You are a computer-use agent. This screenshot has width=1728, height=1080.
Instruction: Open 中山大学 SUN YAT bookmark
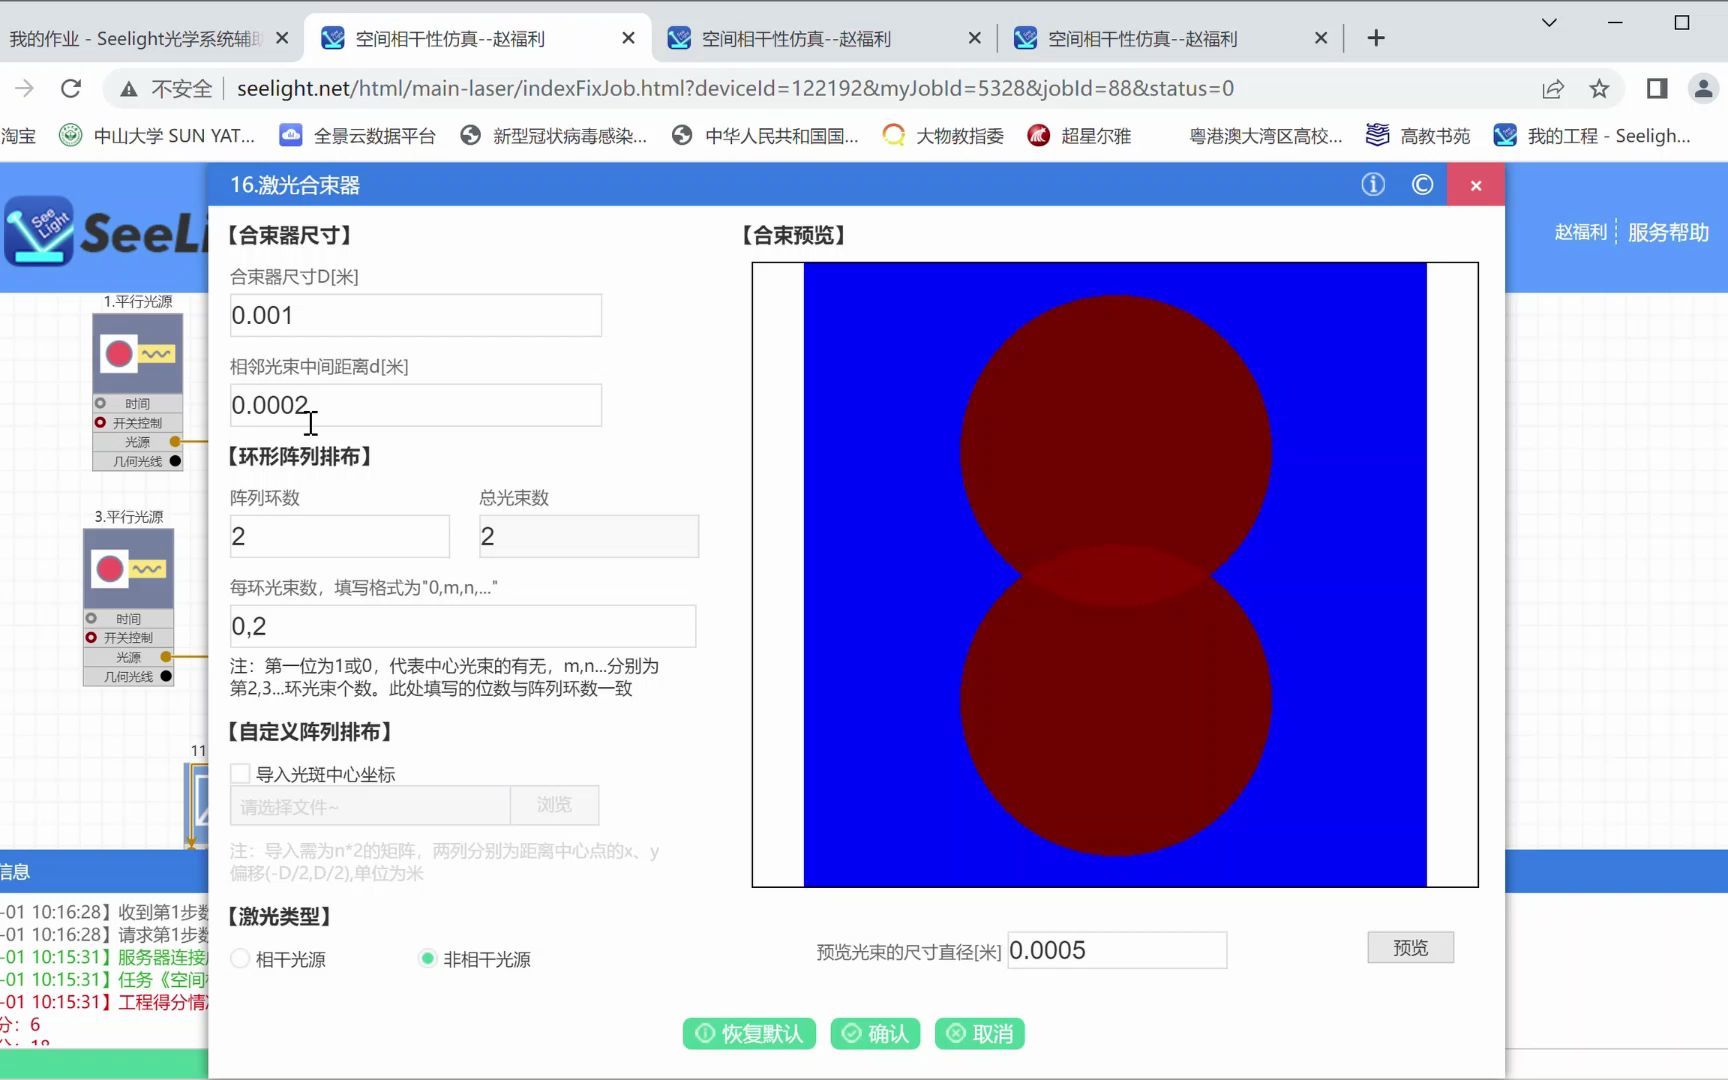click(158, 135)
